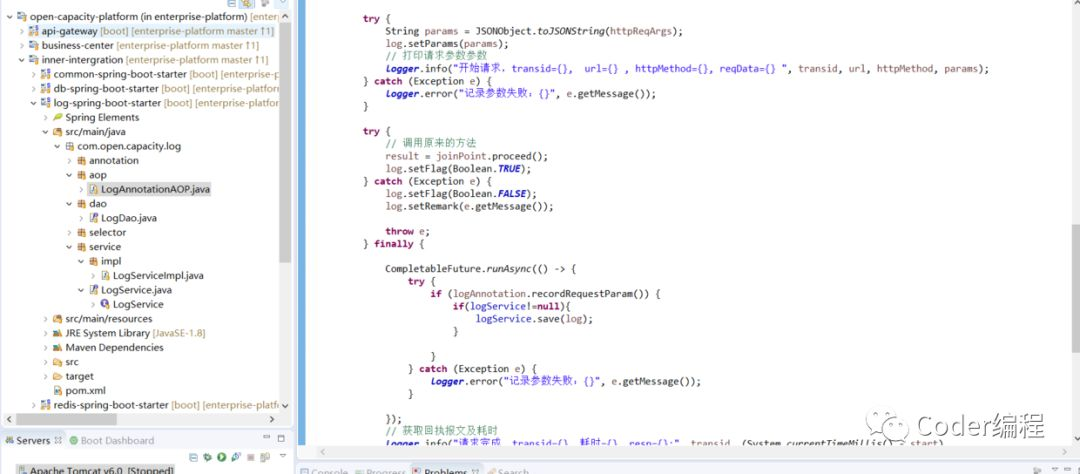Select the src folder label
Image resolution: width=1080 pixels, height=474 pixels.
coord(72,362)
